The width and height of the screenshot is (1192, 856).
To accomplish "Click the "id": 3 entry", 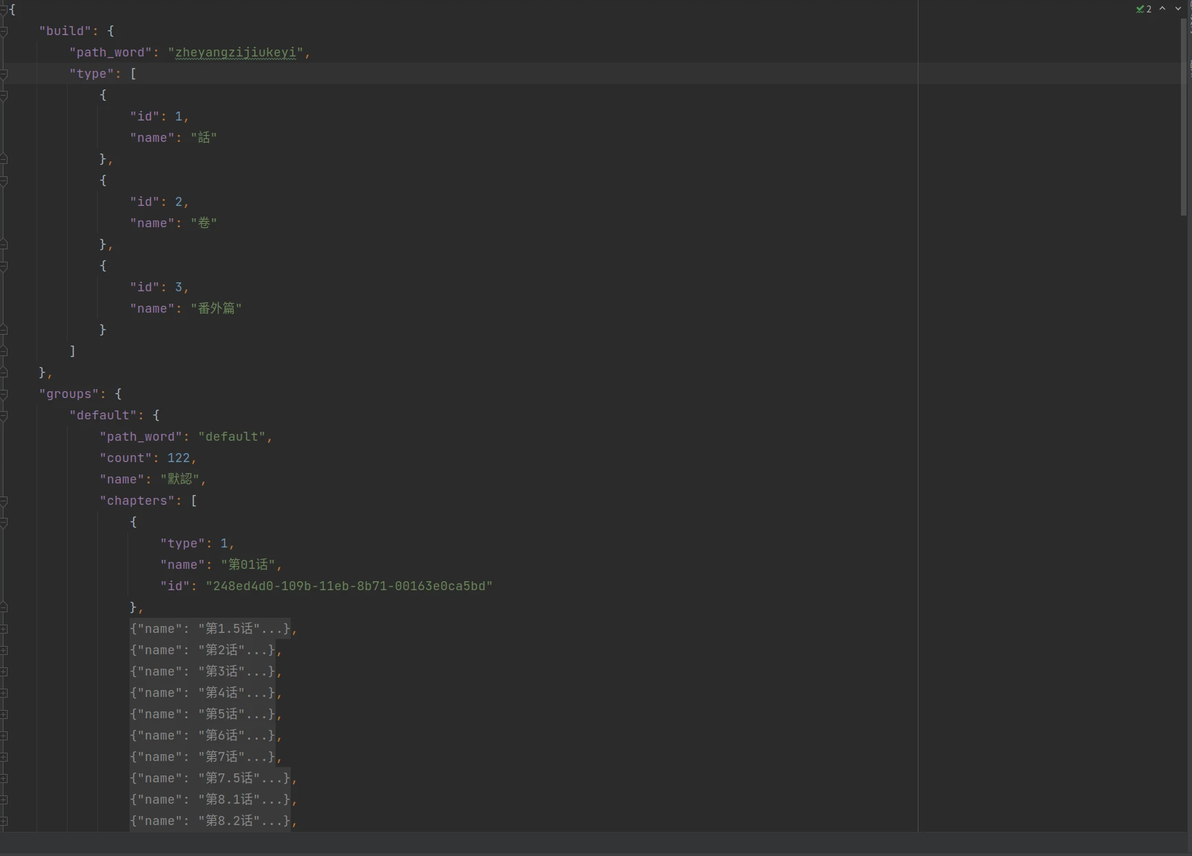I will 159,287.
